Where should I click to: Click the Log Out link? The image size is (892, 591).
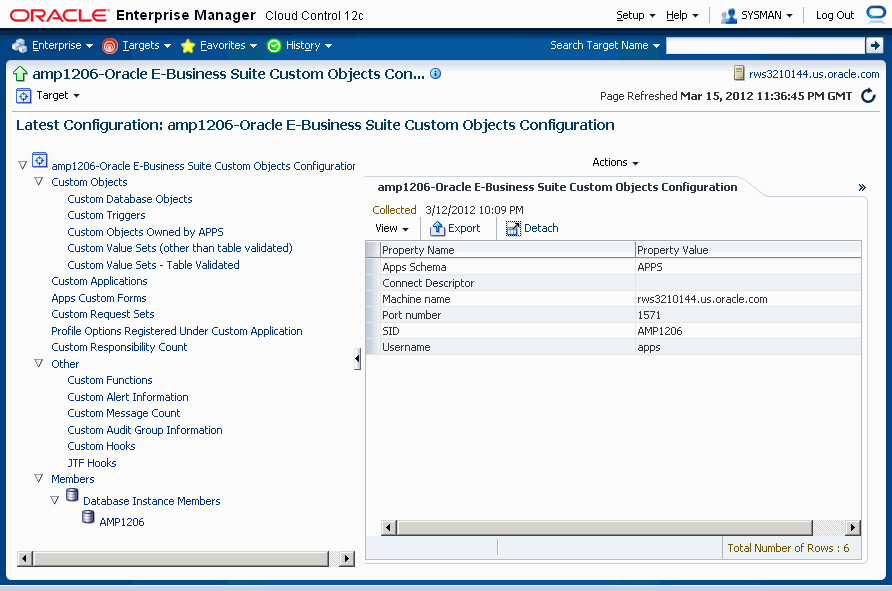[x=835, y=15]
